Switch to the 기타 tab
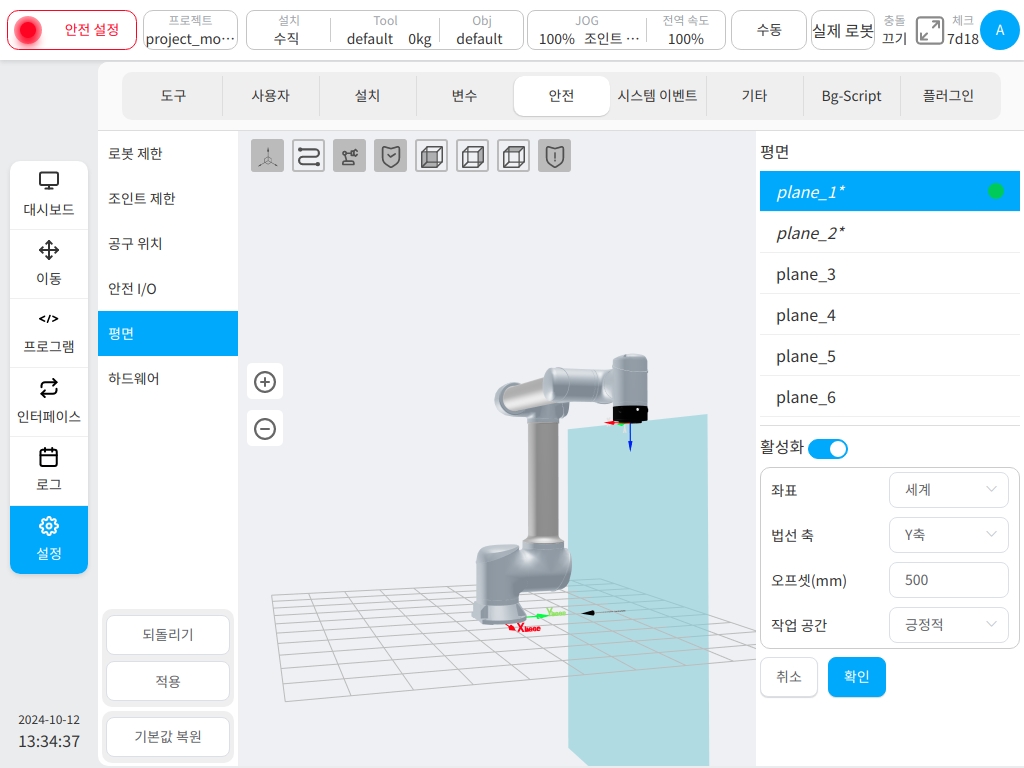The image size is (1024, 768). tap(754, 96)
